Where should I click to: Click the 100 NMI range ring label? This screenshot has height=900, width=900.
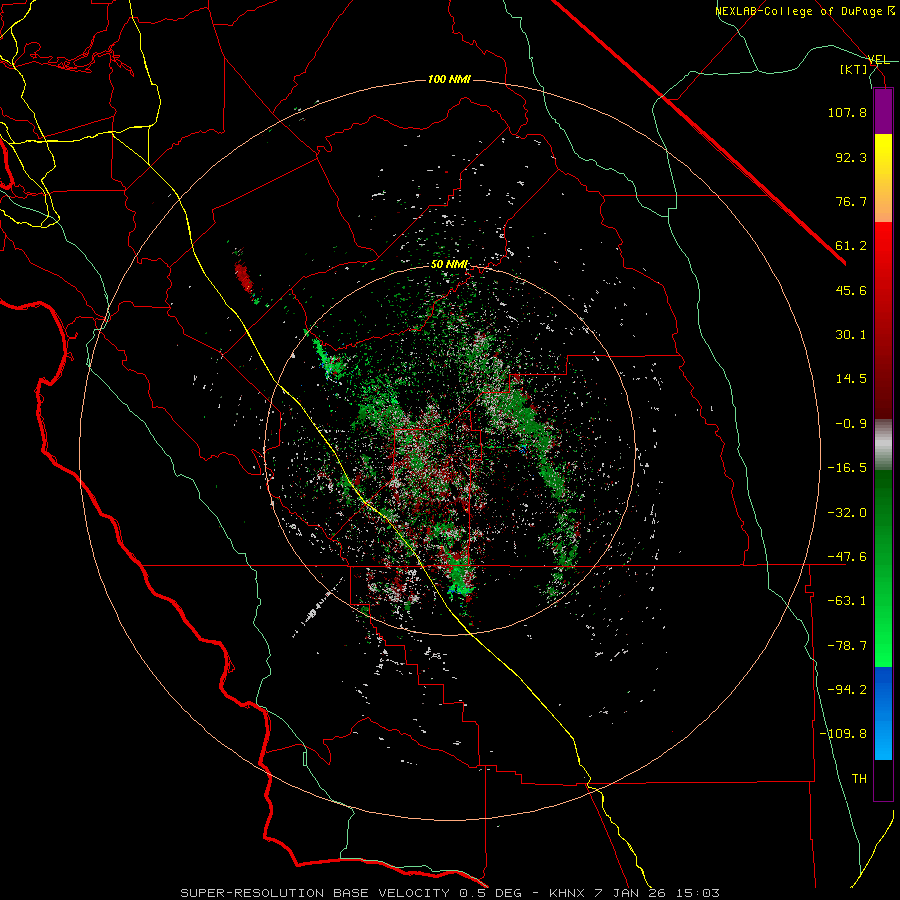pos(449,79)
